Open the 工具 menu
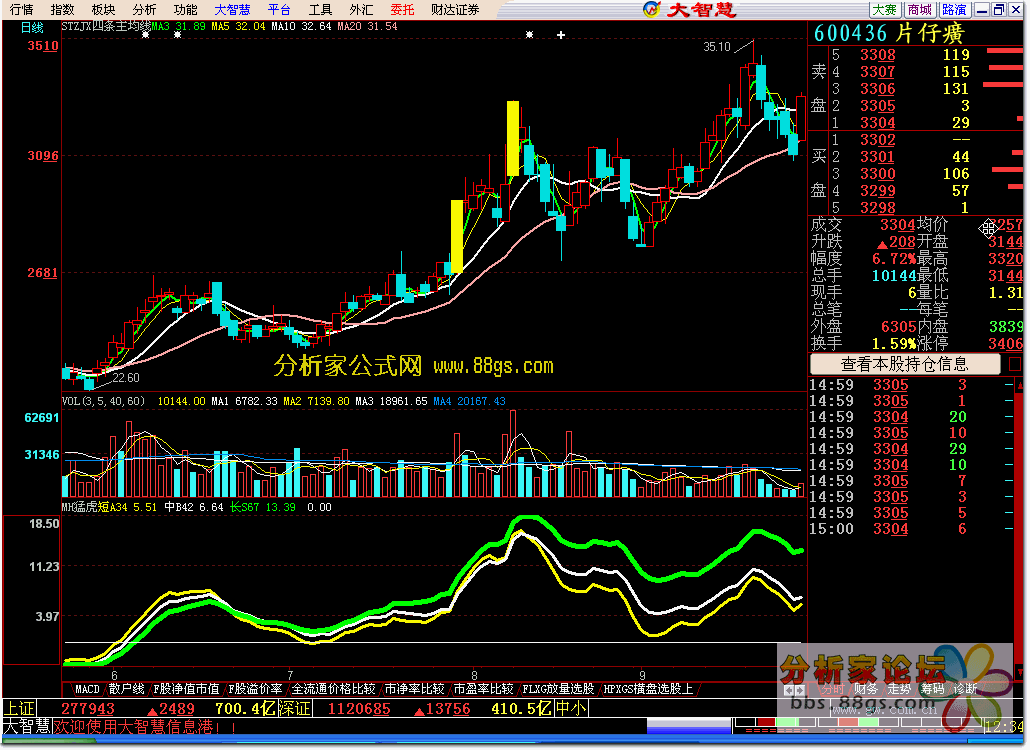The width and height of the screenshot is (1030, 750). [320, 9]
